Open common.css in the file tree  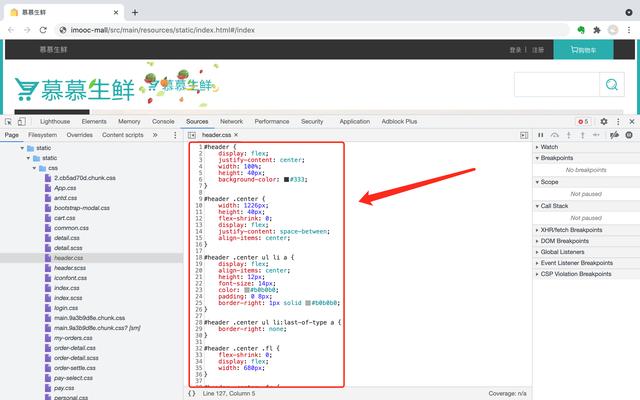(x=71, y=228)
